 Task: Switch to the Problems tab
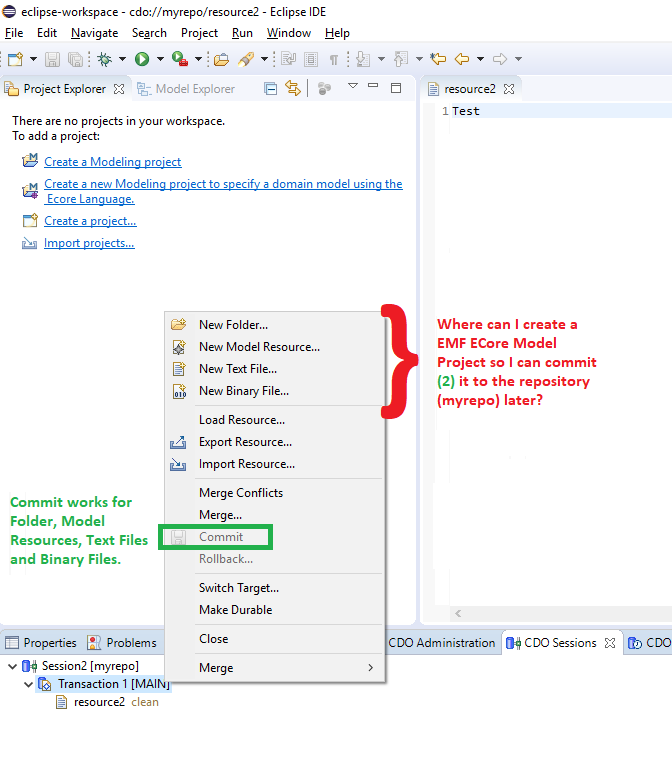pyautogui.click(x=122, y=643)
